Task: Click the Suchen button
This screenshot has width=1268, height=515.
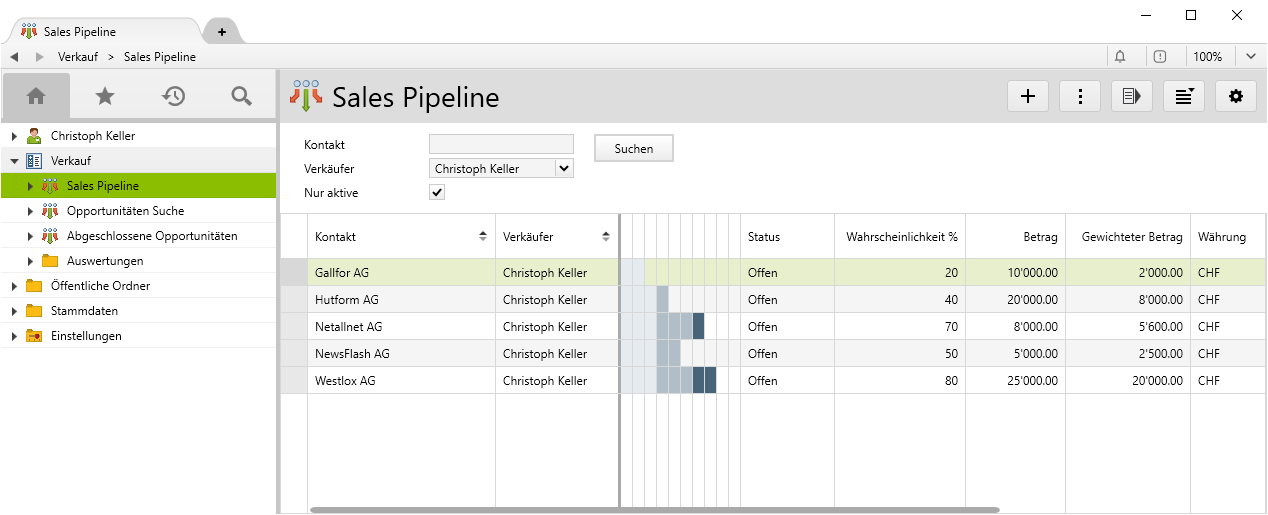Action: (634, 148)
